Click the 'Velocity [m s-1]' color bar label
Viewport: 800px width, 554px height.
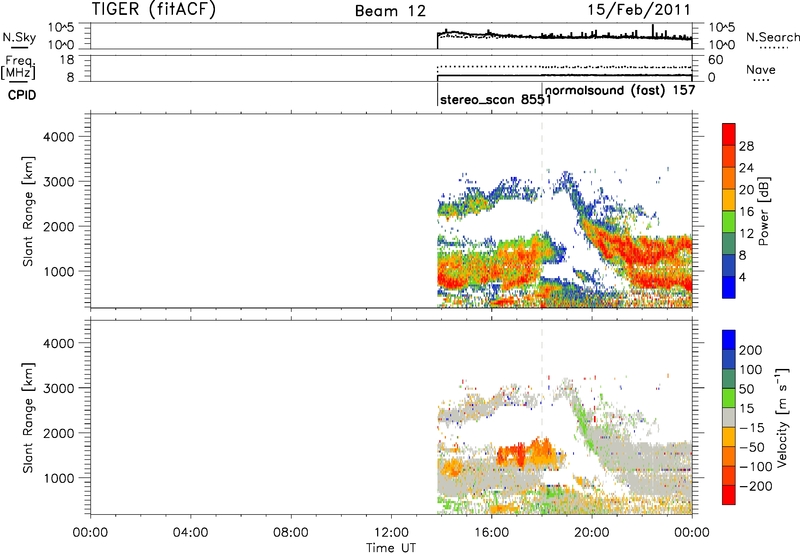(782, 418)
